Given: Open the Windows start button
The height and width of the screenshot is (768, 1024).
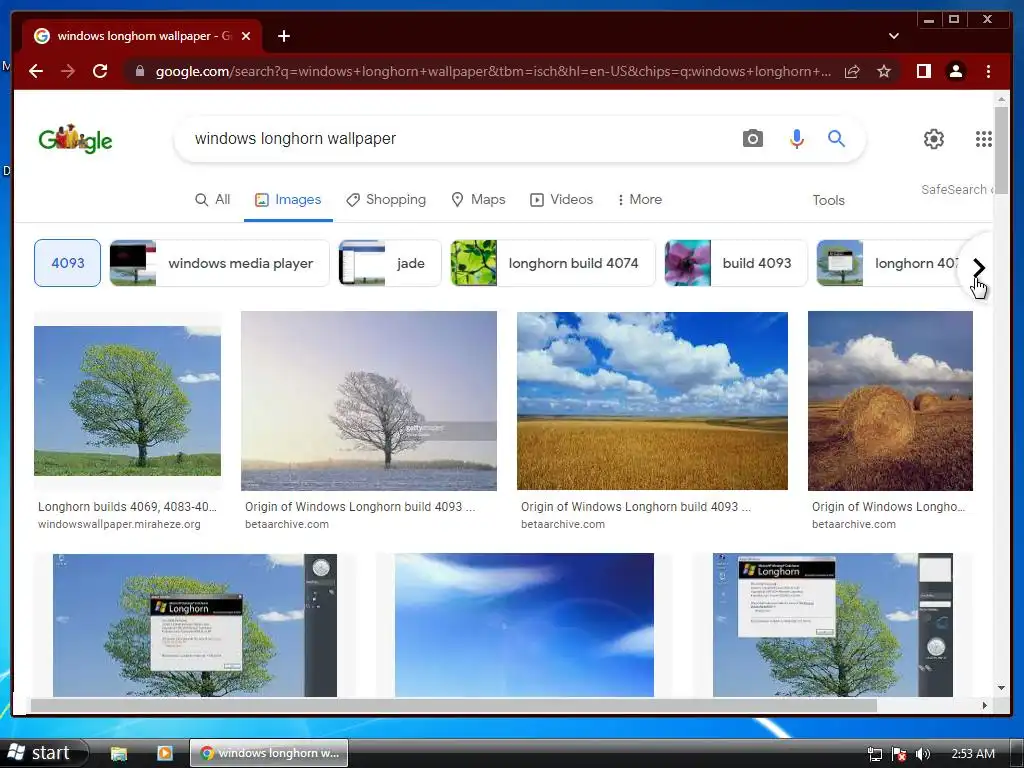Looking at the screenshot, I should click(43, 753).
